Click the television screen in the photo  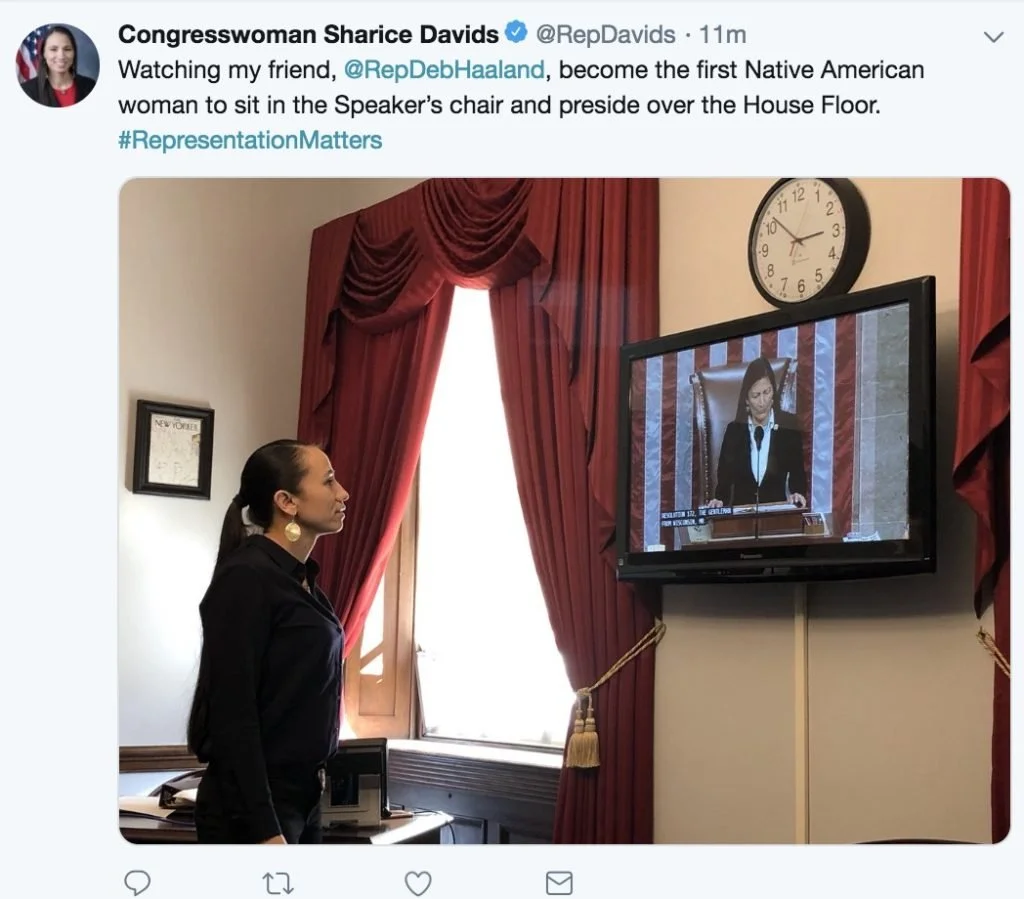point(777,431)
